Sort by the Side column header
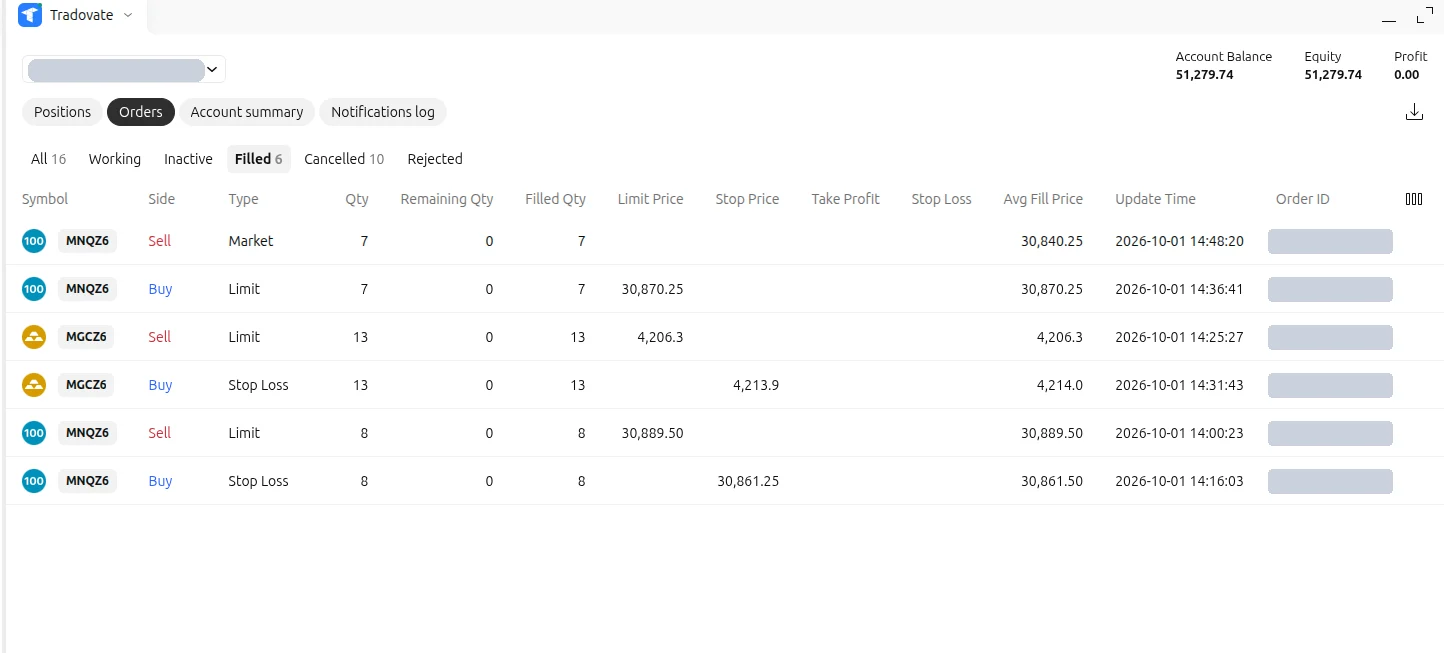The image size is (1444, 653). click(161, 199)
